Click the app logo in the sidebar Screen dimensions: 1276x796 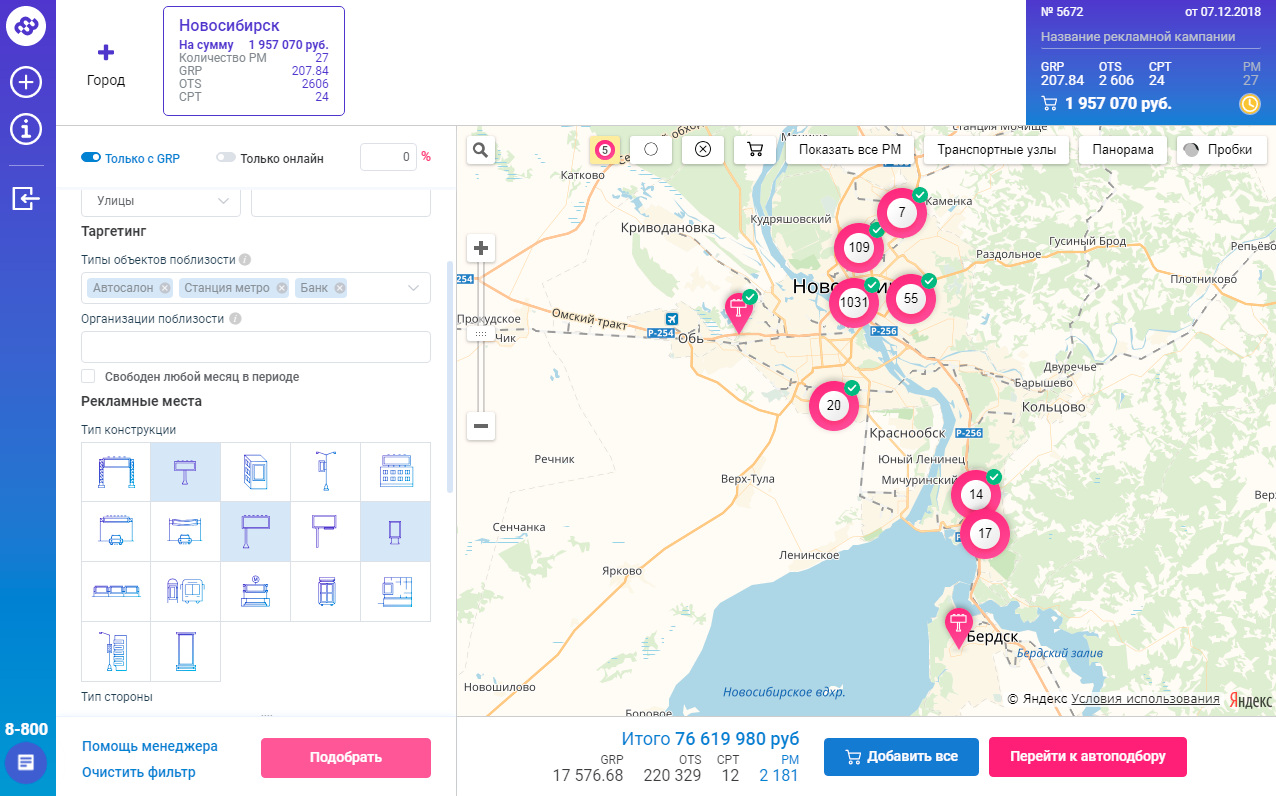pos(26,27)
